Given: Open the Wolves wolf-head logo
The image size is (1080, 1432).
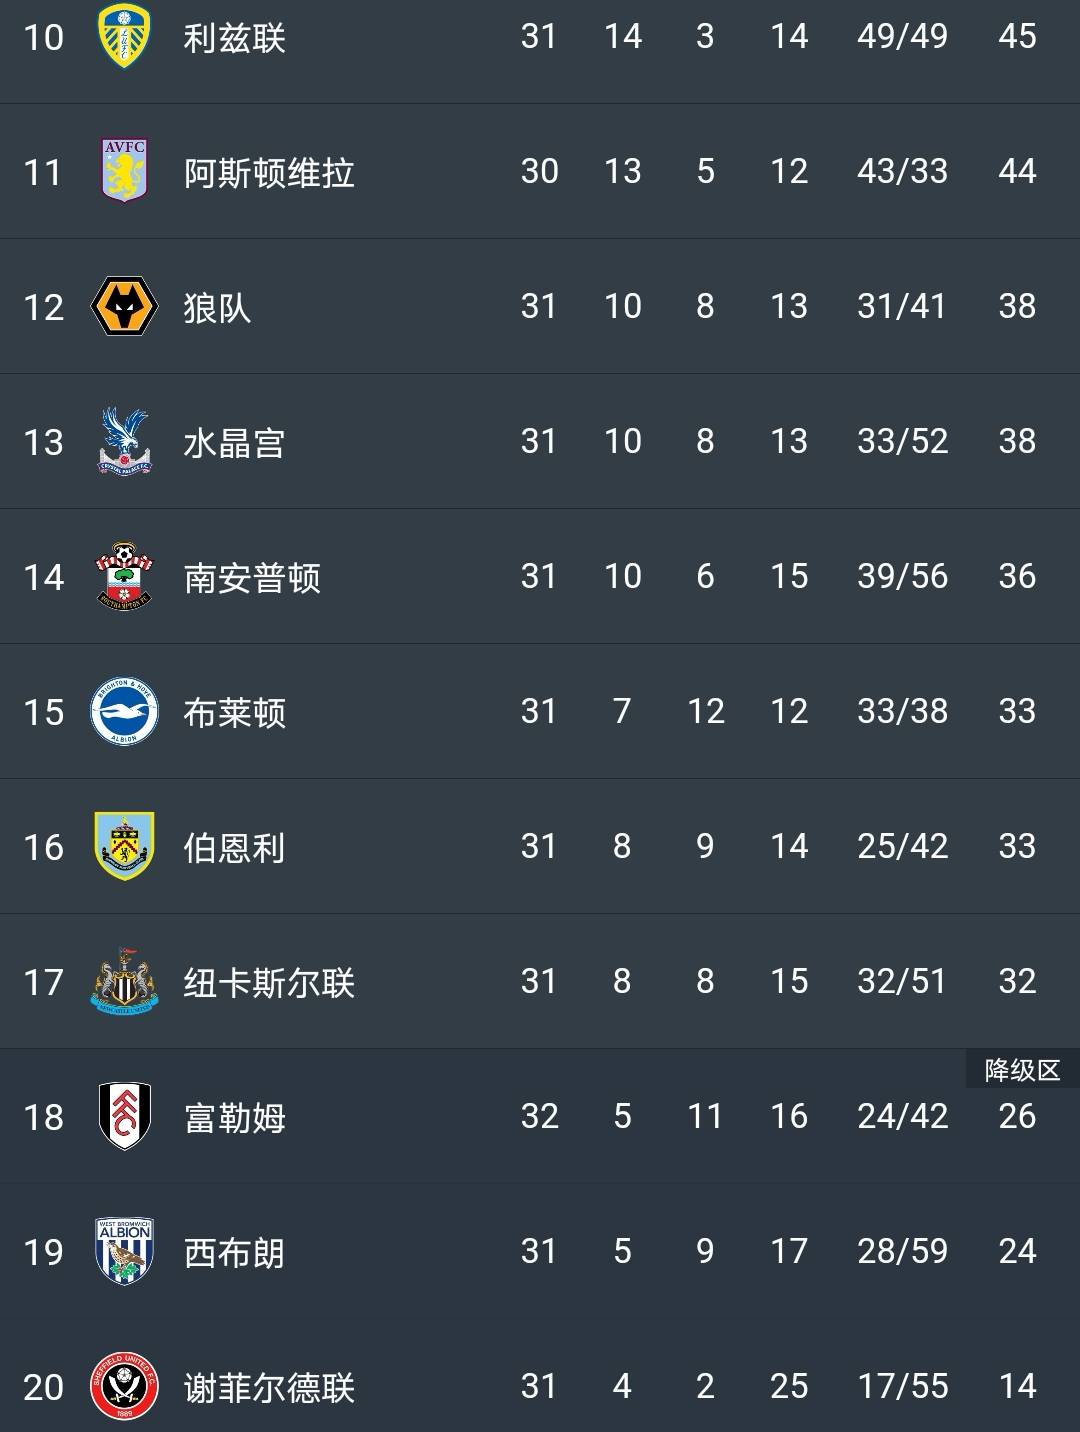Looking at the screenshot, I should [124, 306].
